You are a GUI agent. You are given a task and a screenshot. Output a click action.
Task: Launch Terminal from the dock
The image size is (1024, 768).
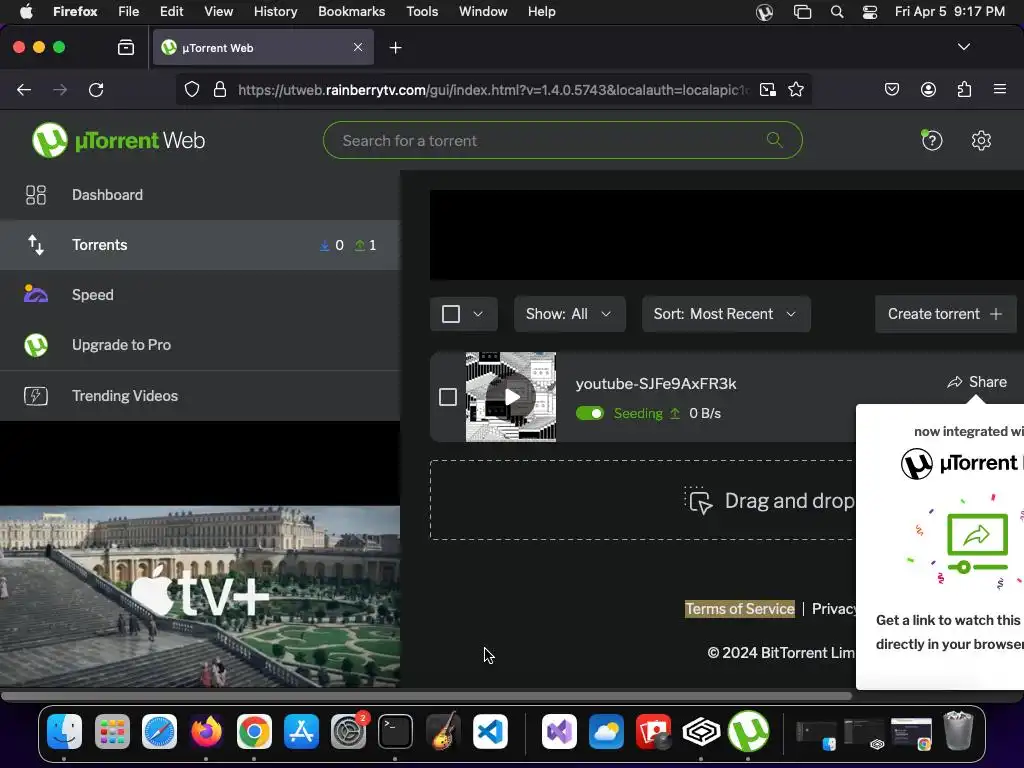pyautogui.click(x=395, y=731)
